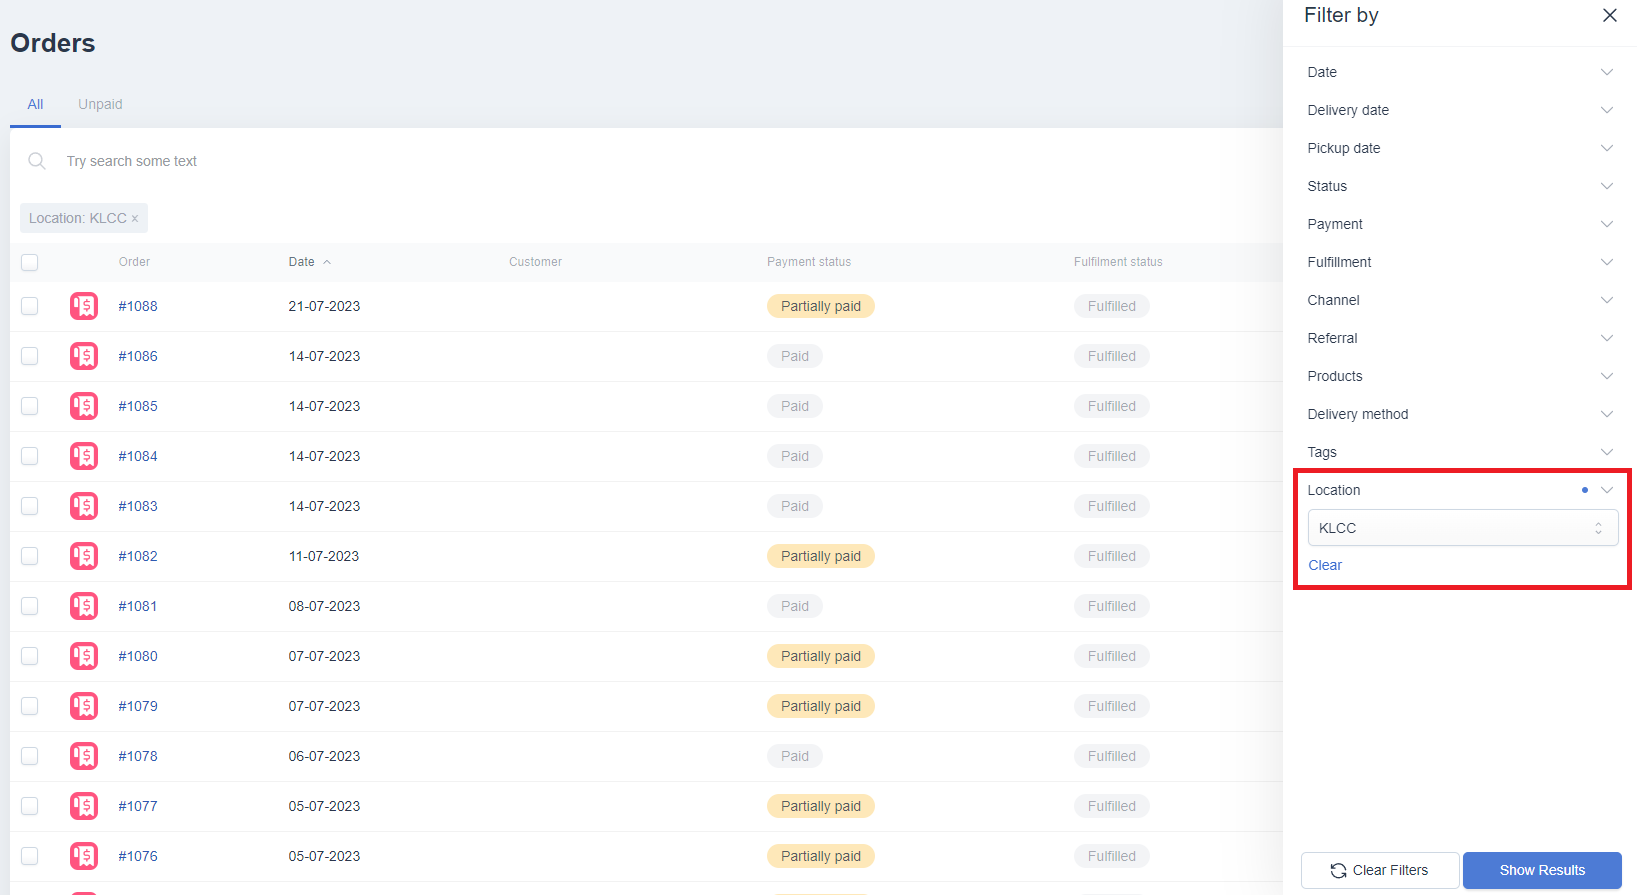Click the Order column header
Screen dimensions: 1637x895
tap(134, 262)
